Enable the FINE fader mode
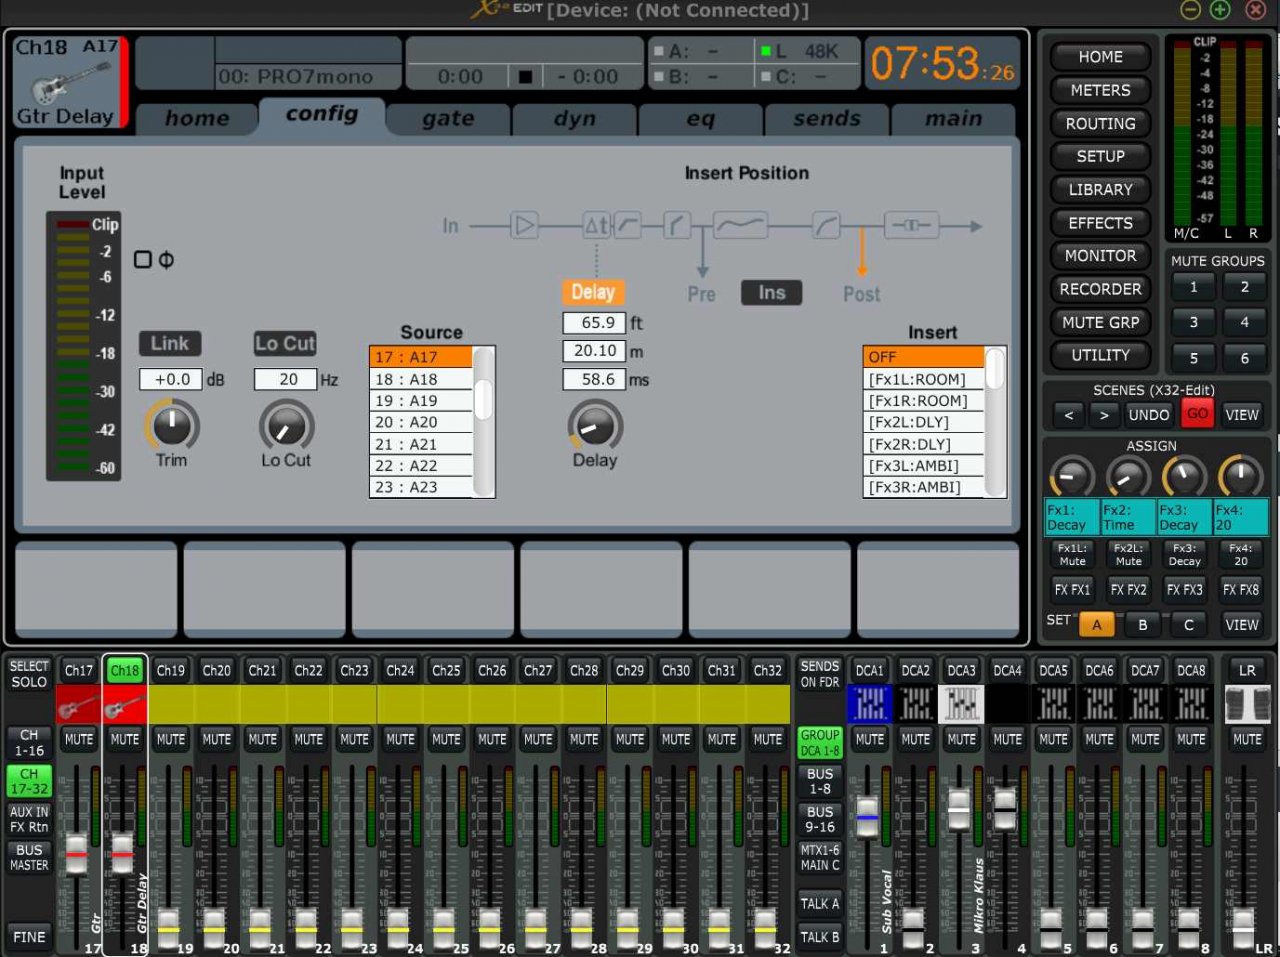 click(x=29, y=937)
